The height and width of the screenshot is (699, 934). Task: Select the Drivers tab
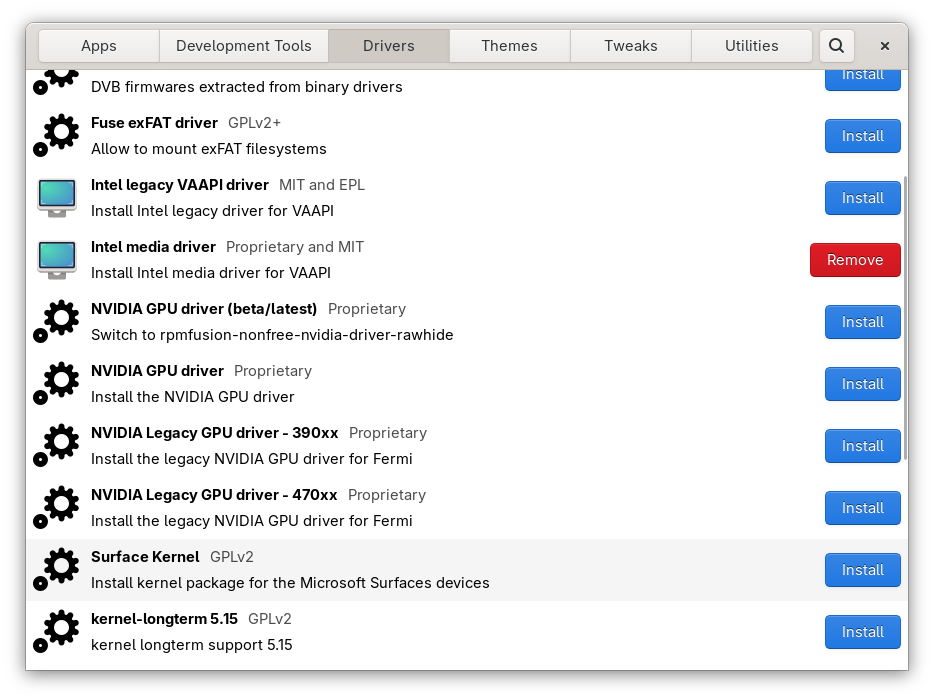389,46
